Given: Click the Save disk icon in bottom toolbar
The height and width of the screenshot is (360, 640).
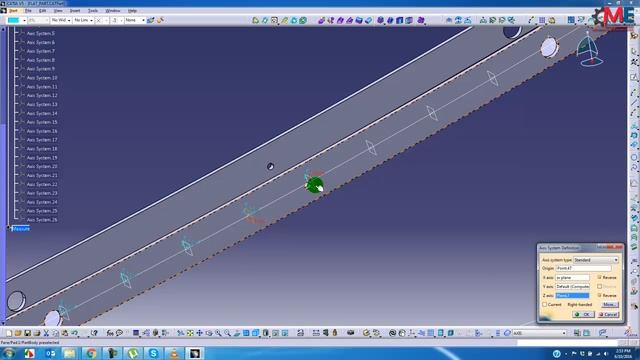Looking at the screenshot, I should coord(27,333).
